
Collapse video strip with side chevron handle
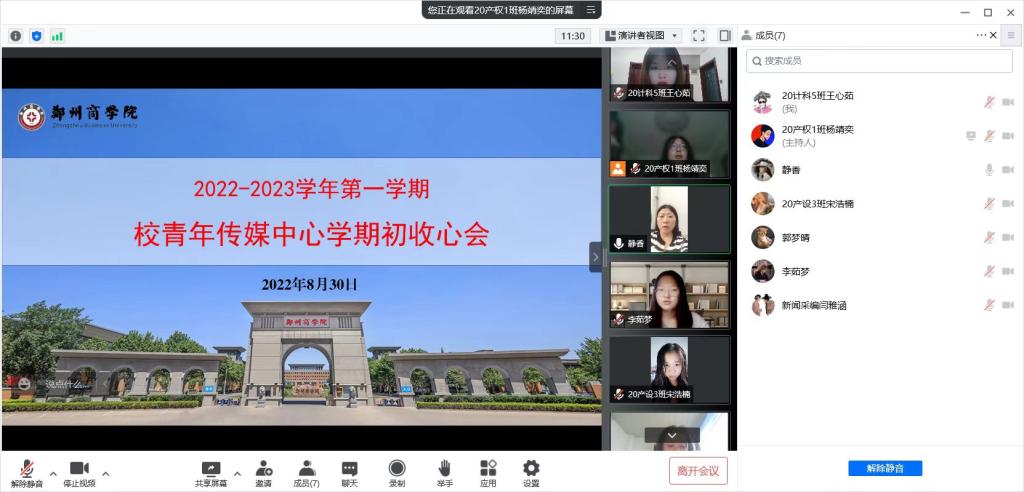(x=596, y=257)
